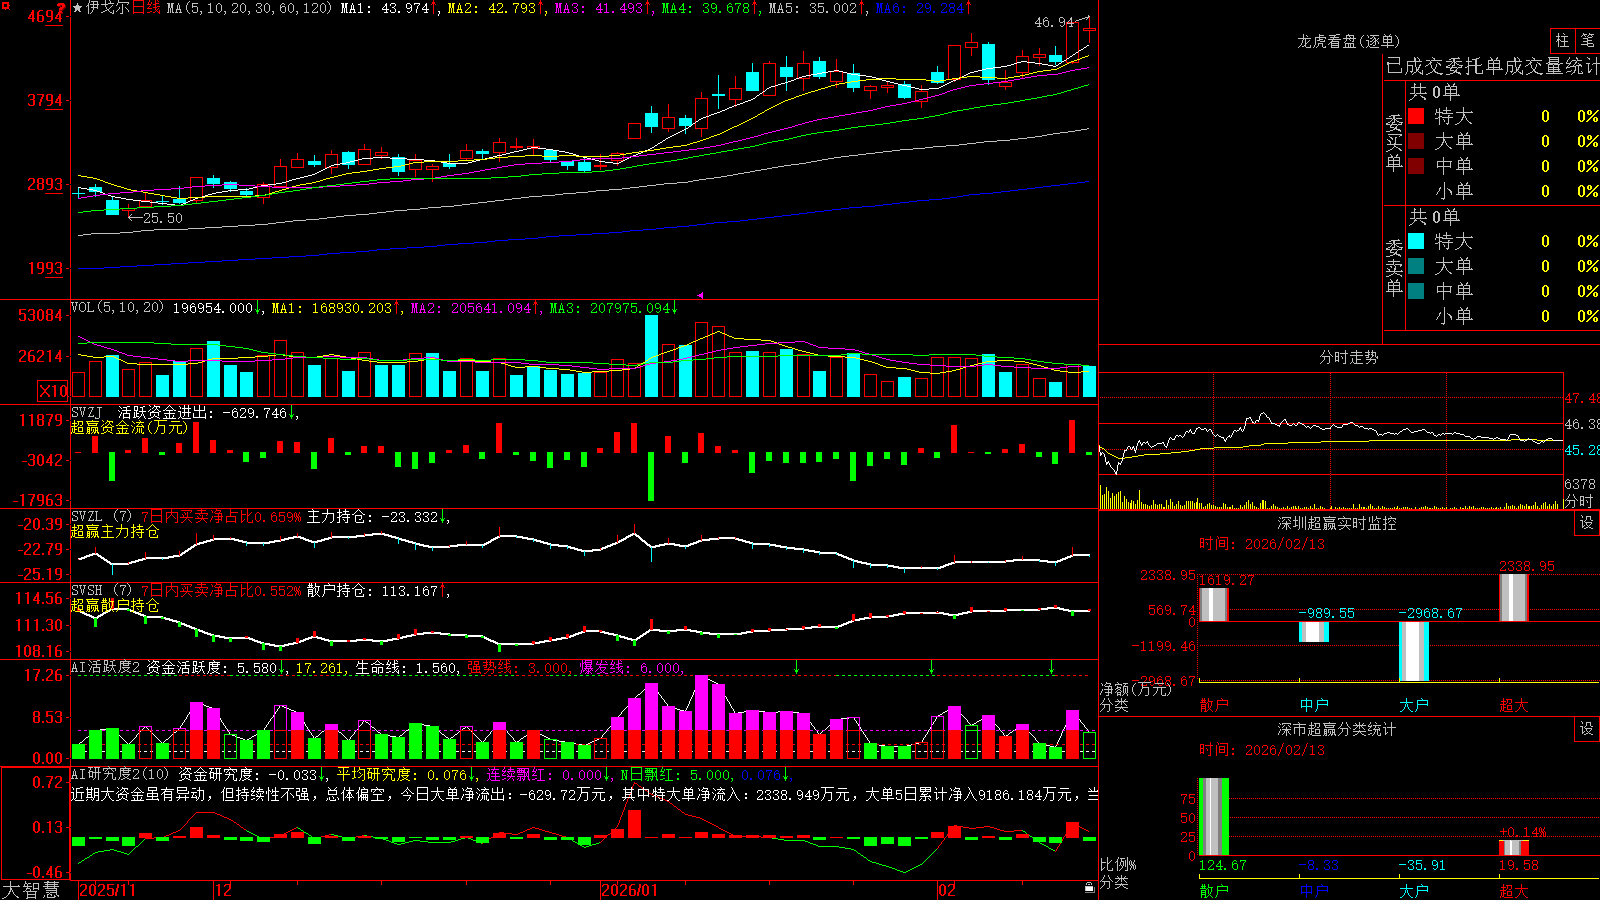Click the 爆发线: 6.000 value
The width and height of the screenshot is (1600, 900).
(630, 667)
